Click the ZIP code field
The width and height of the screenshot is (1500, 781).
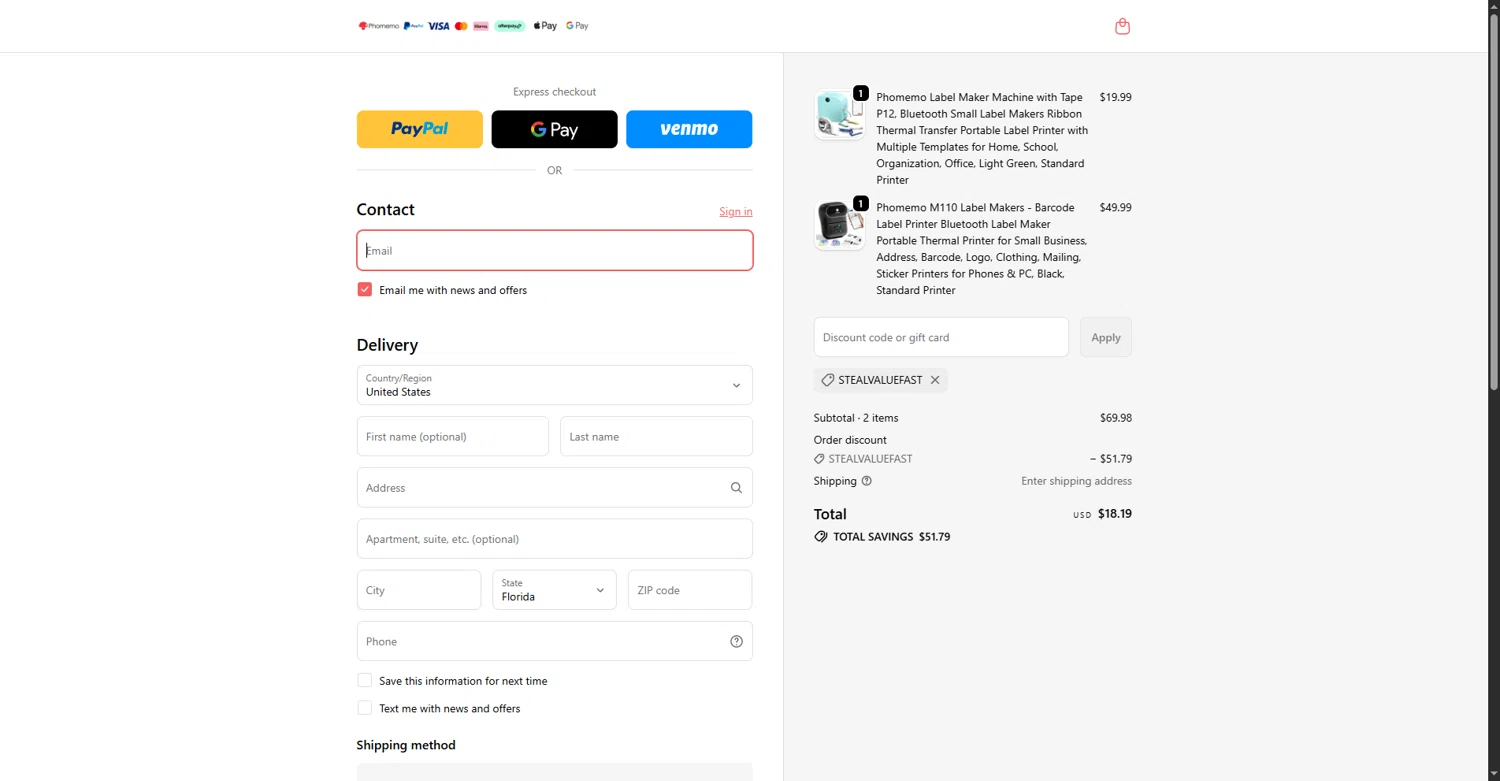point(690,590)
